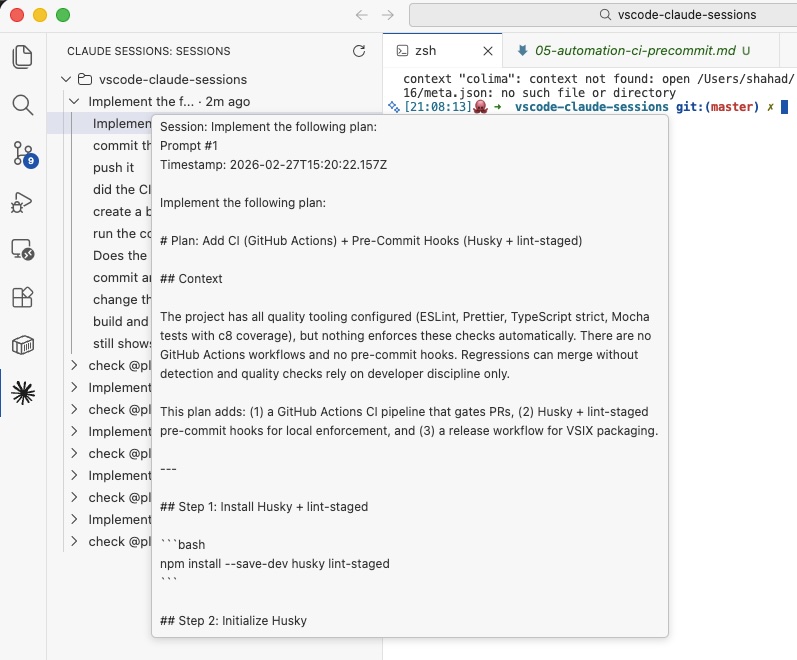This screenshot has width=797, height=660.
Task: Click '## Step 1: Install Husky + lint-staged'
Action: (x=264, y=506)
